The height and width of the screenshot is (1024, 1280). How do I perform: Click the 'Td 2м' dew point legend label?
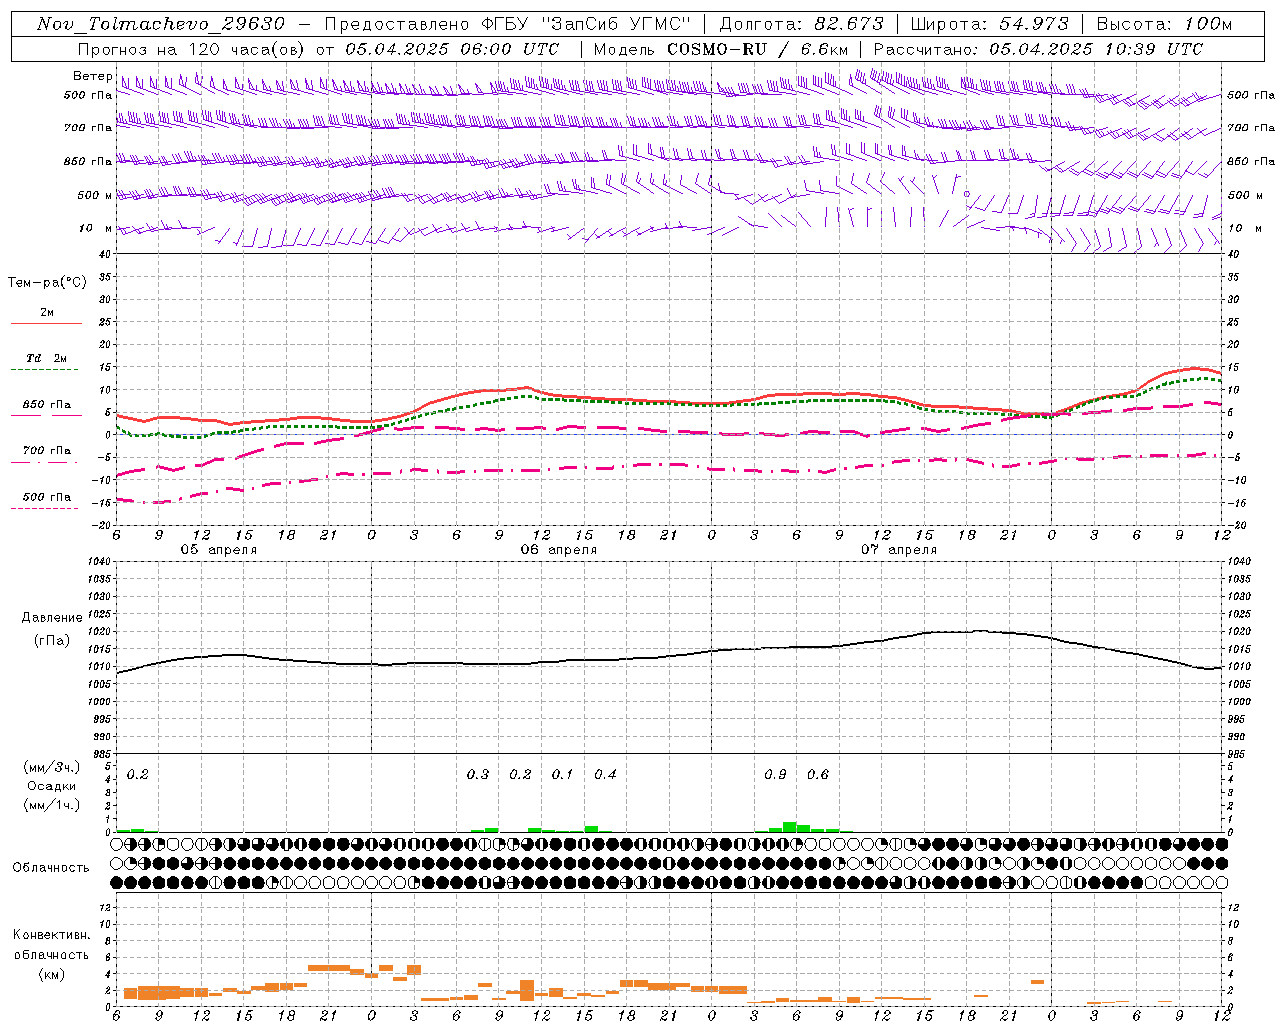click(x=47, y=358)
